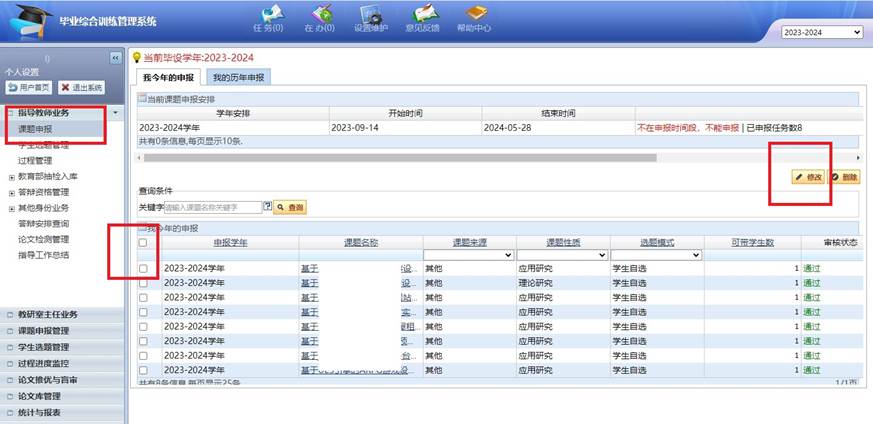Open the 课题来源 filter dropdown
The width and height of the screenshot is (873, 424).
(x=468, y=255)
